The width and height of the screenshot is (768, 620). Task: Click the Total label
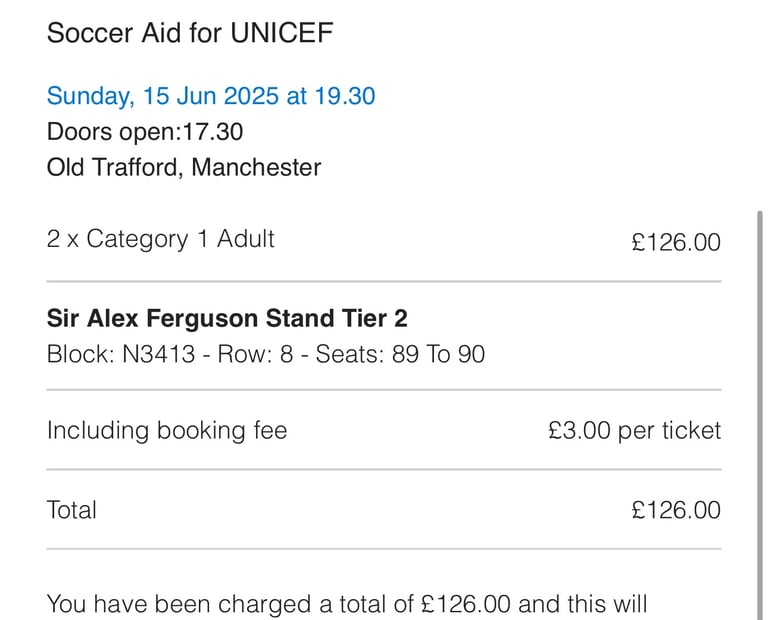pyautogui.click(x=72, y=510)
